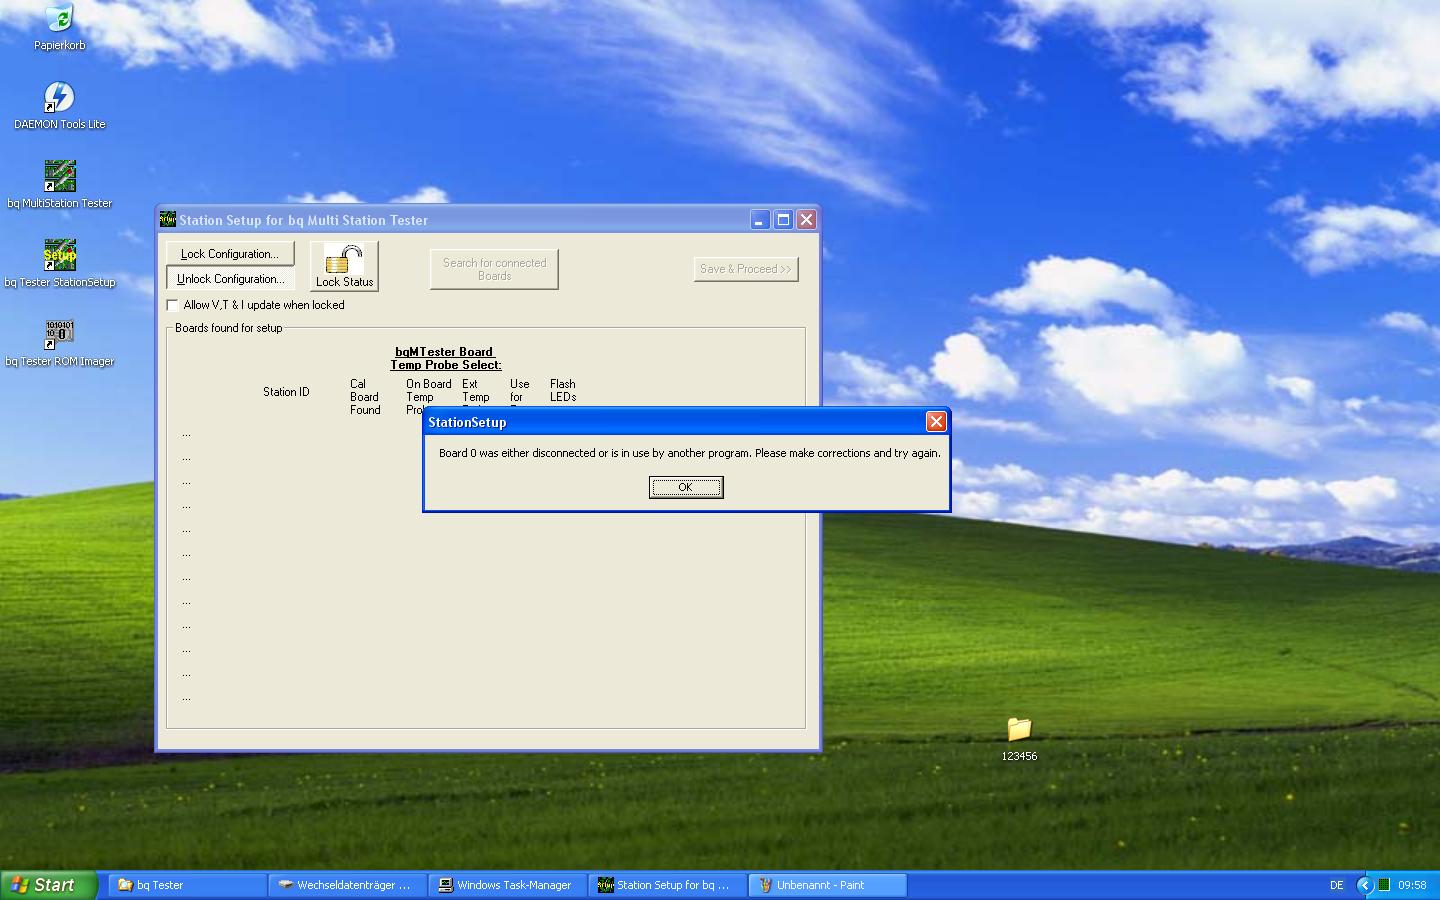Click the Cal Board Found column header

click(x=365, y=397)
